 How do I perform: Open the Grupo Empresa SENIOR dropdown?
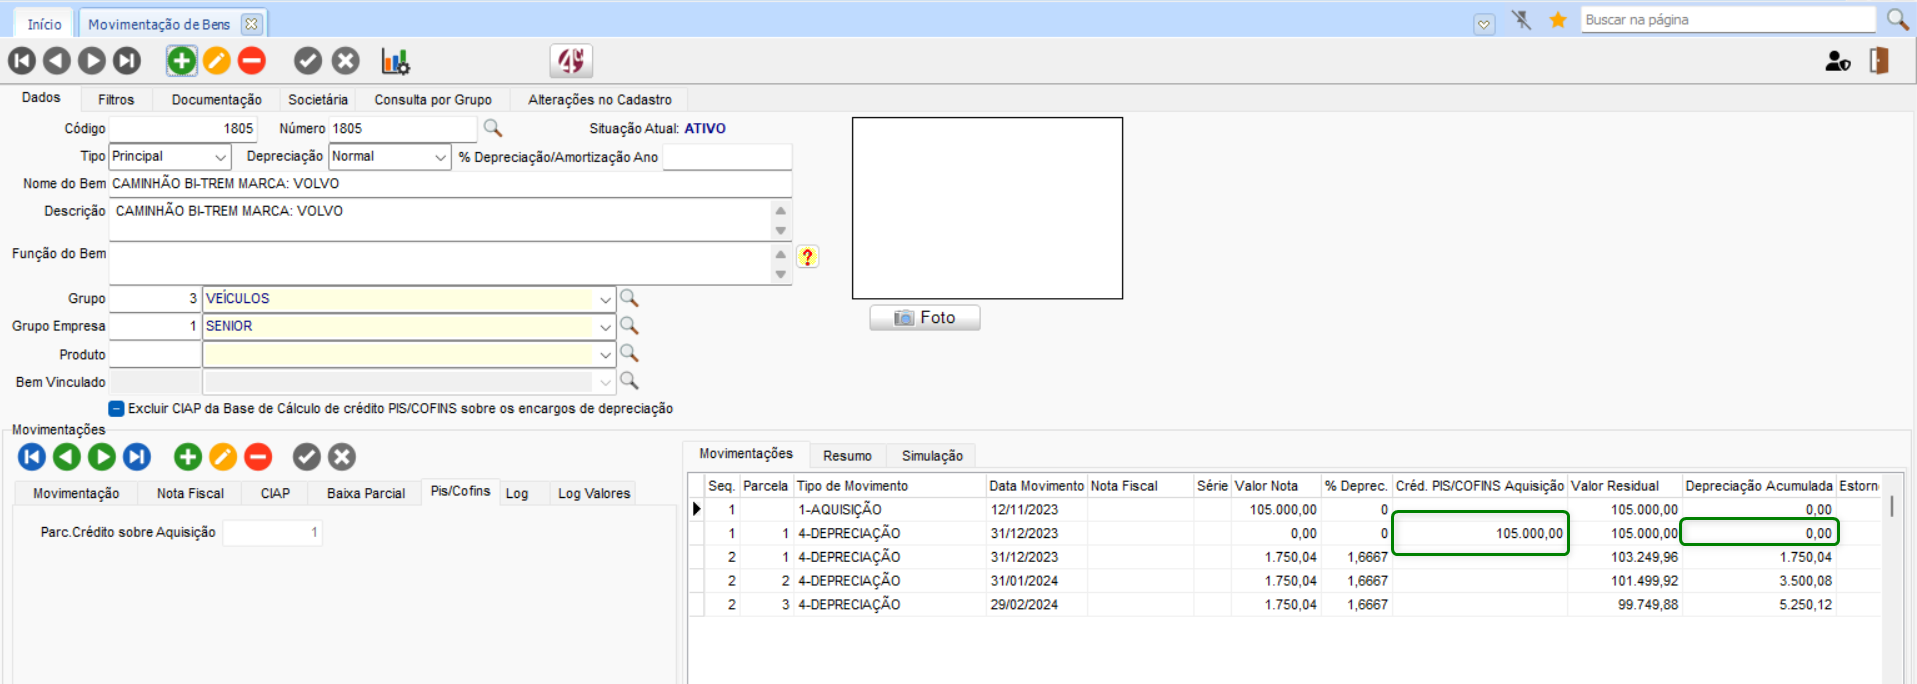605,327
